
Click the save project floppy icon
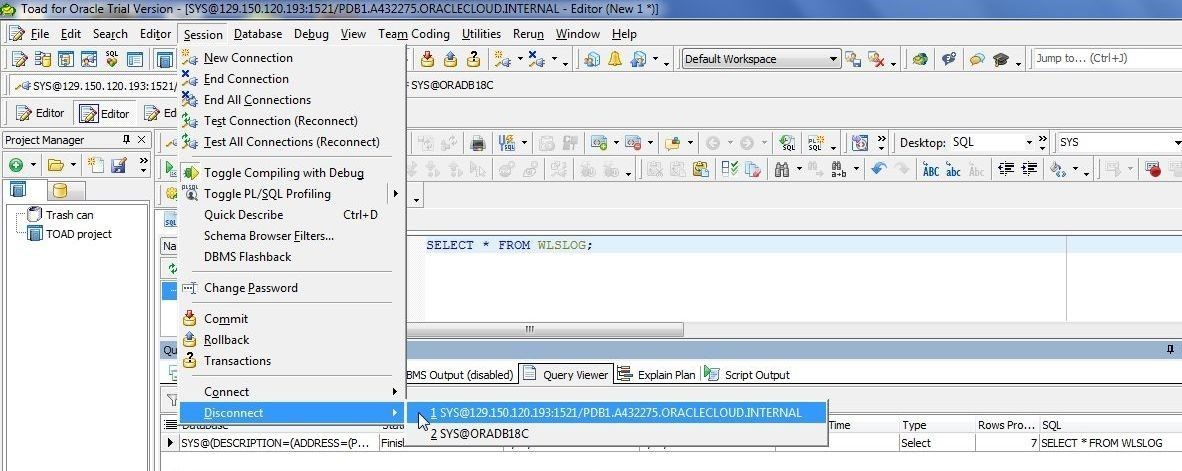point(119,164)
